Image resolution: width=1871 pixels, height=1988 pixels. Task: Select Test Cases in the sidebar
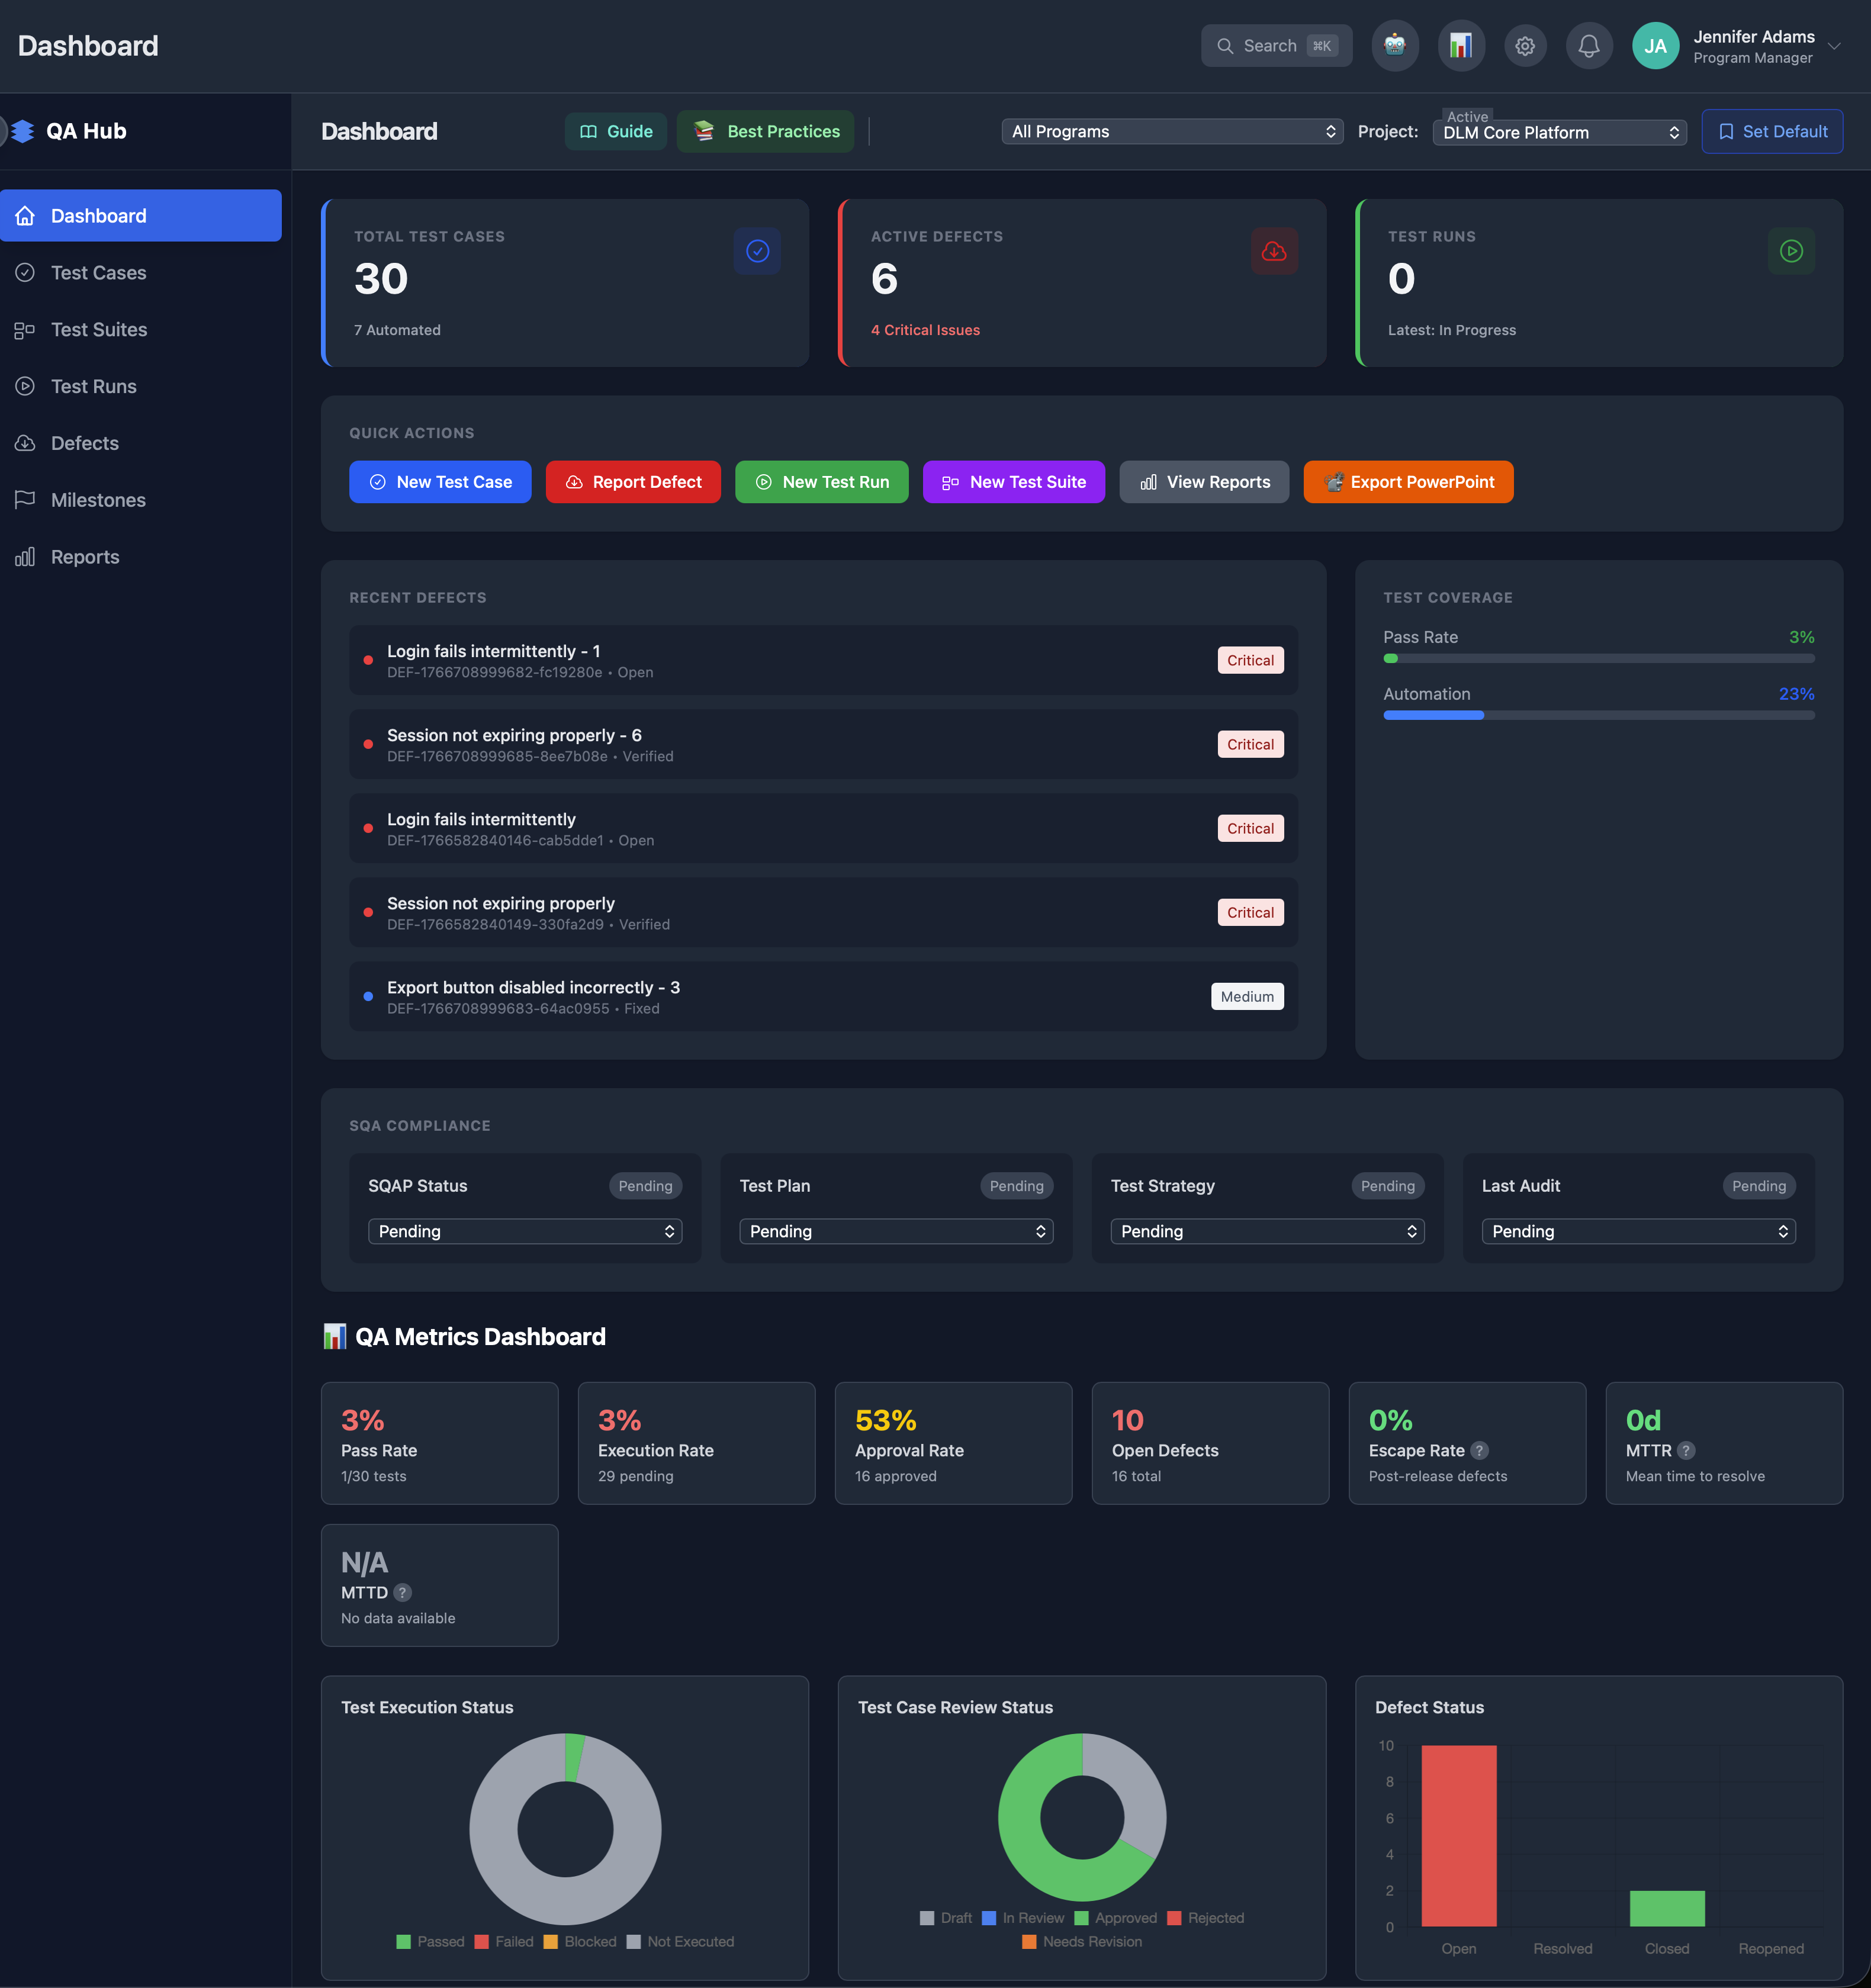point(100,272)
